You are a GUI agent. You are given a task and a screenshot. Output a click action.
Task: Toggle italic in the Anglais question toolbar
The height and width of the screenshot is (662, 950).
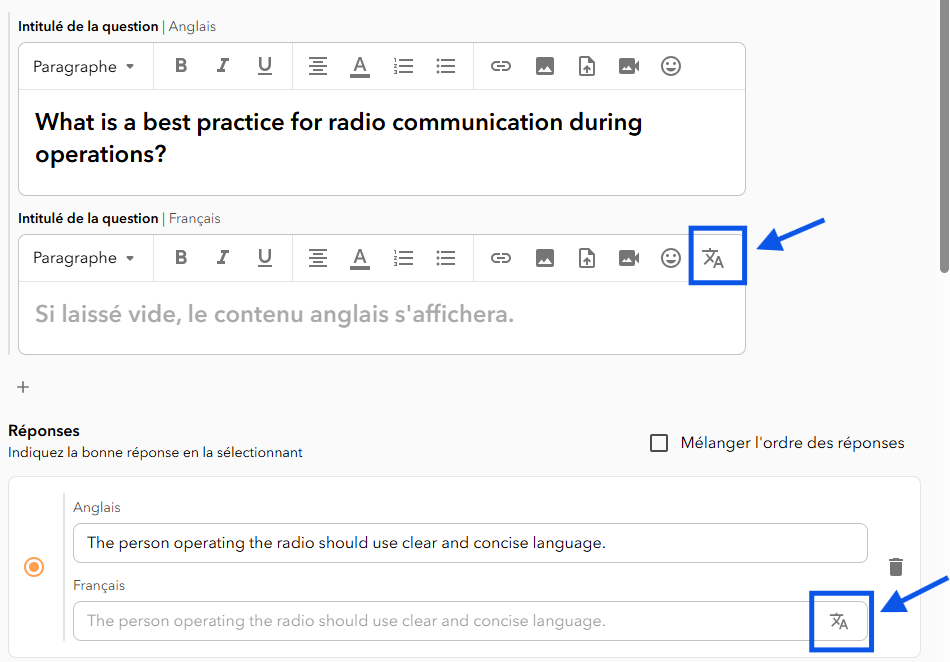coord(223,65)
